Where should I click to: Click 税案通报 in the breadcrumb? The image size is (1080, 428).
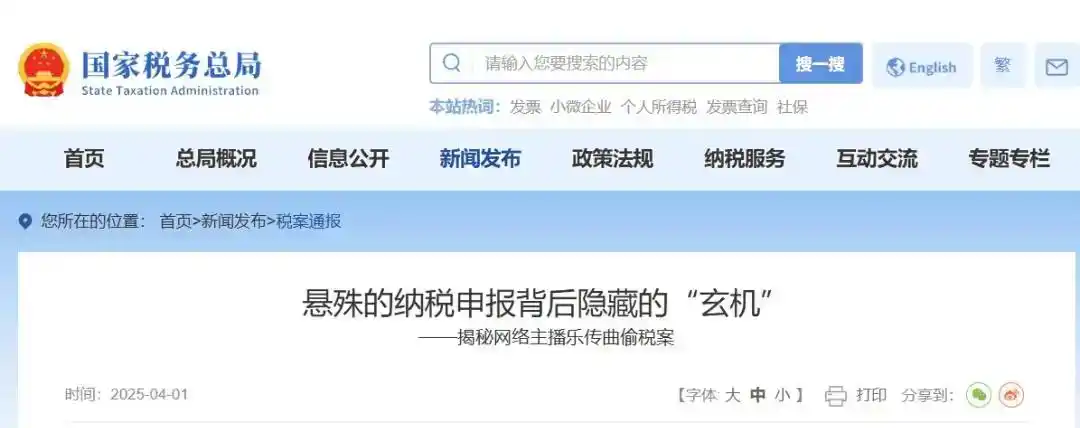pos(309,222)
